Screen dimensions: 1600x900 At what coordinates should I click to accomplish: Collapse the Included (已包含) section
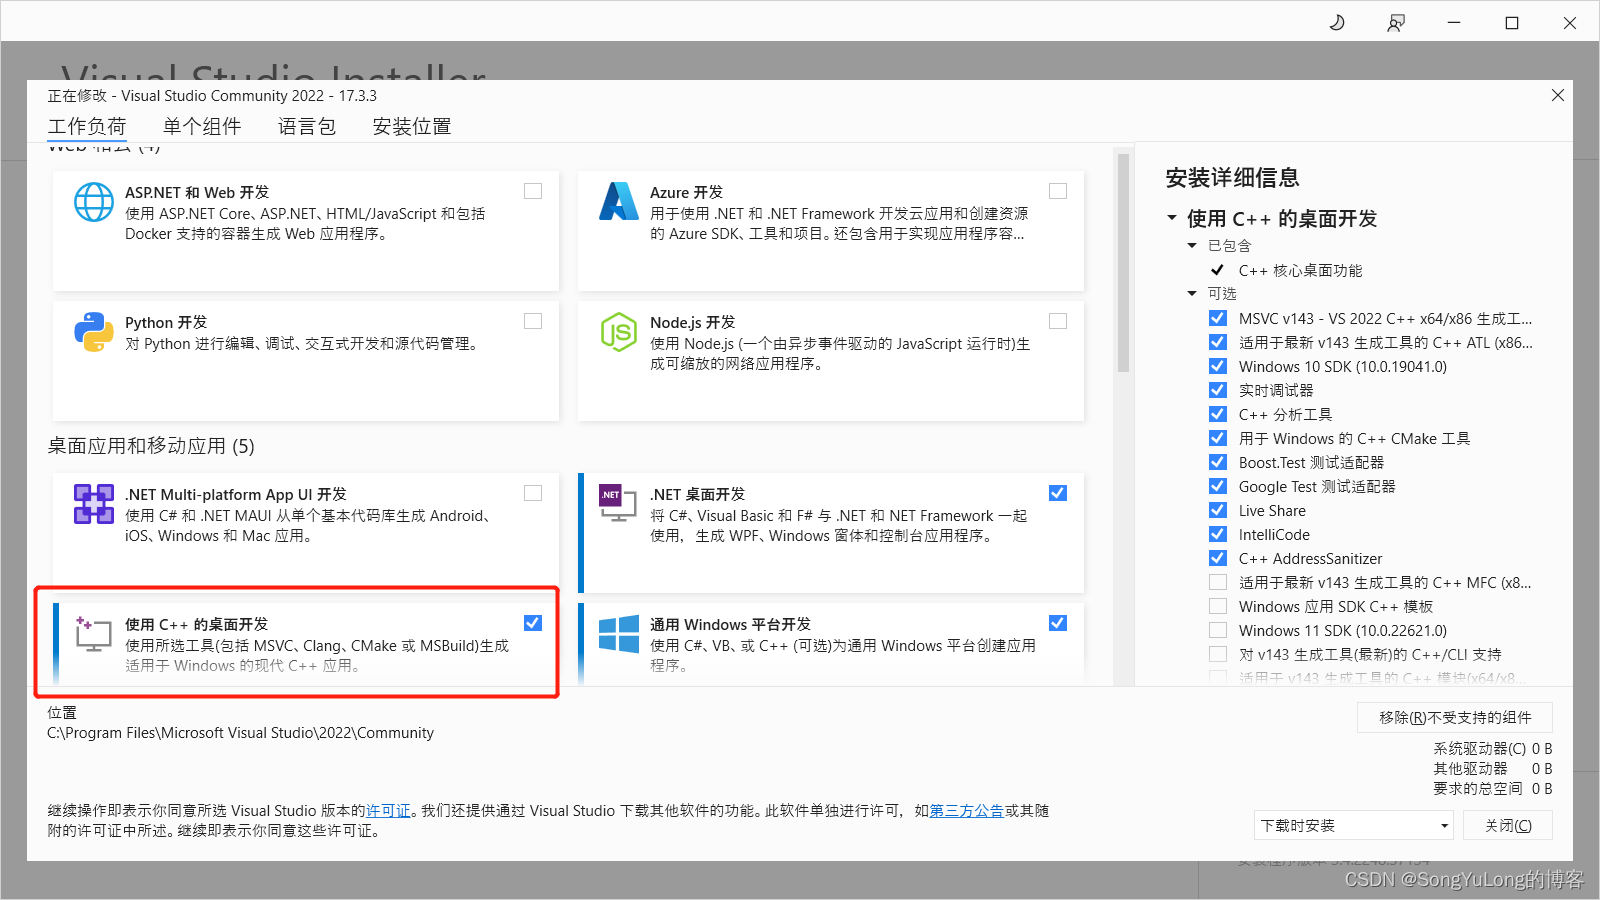(x=1192, y=245)
